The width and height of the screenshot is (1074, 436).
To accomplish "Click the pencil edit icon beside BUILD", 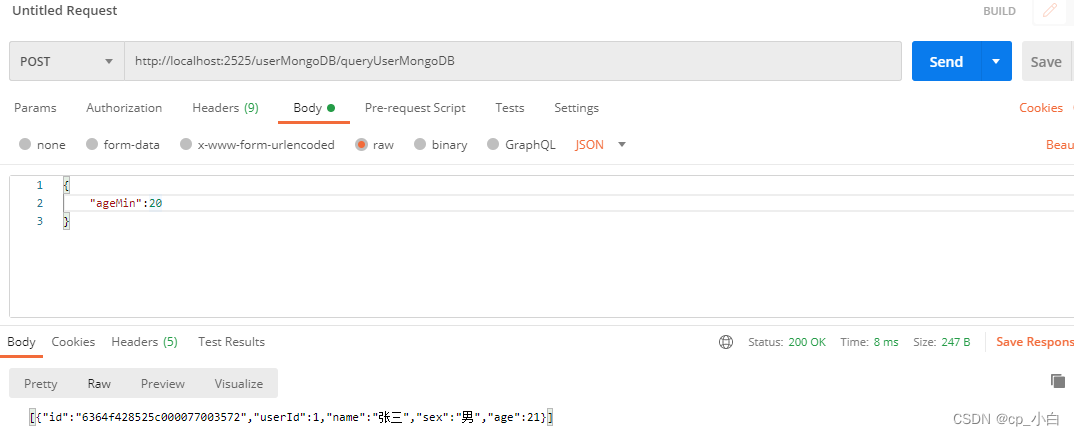I will [1050, 11].
